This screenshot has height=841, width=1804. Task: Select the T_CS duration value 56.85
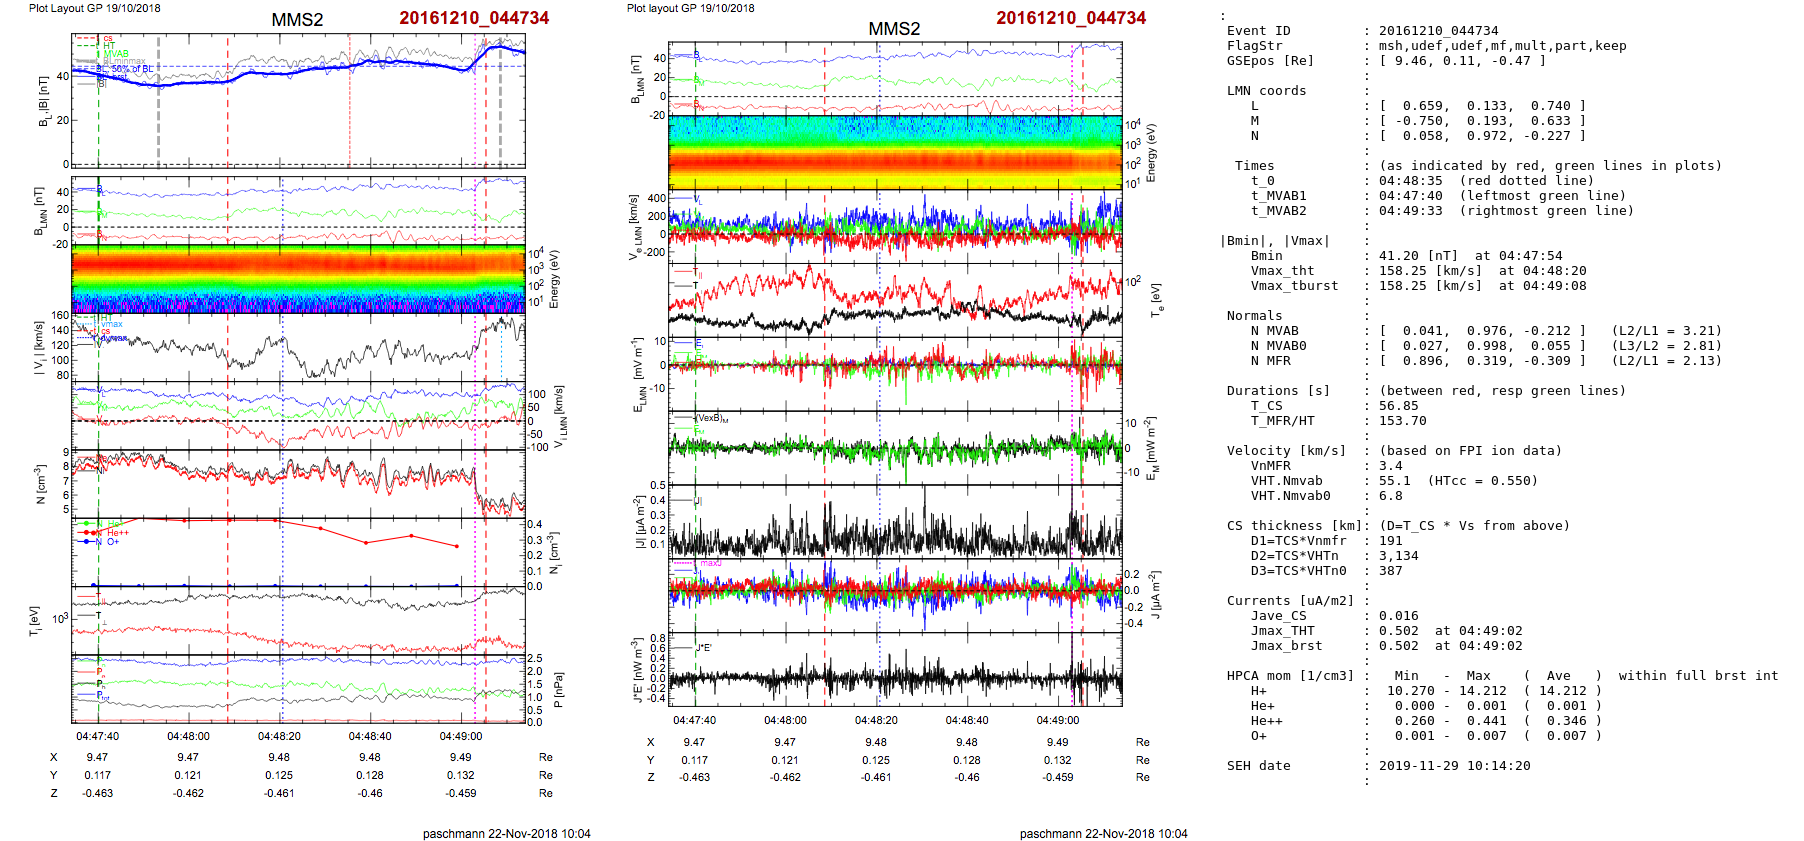(1398, 406)
